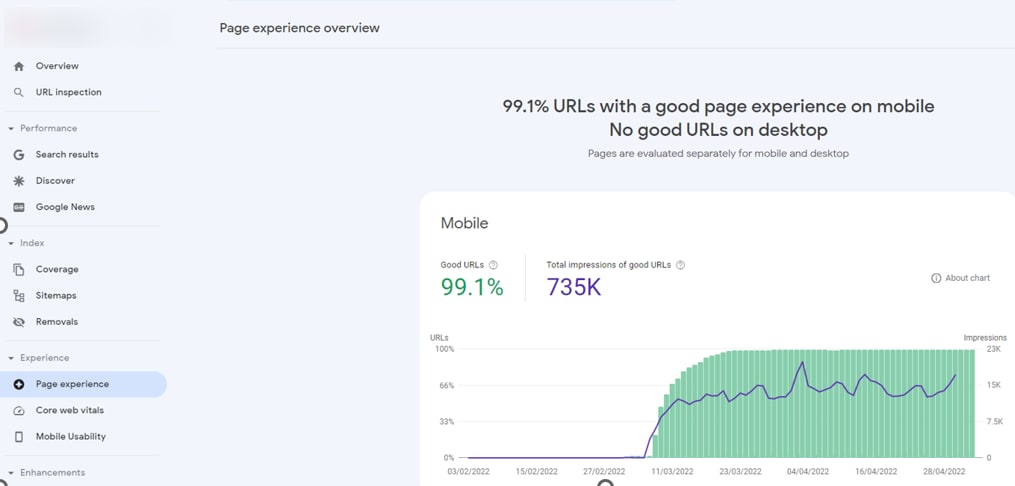
Task: Click the Search results Google icon
Action: point(18,155)
